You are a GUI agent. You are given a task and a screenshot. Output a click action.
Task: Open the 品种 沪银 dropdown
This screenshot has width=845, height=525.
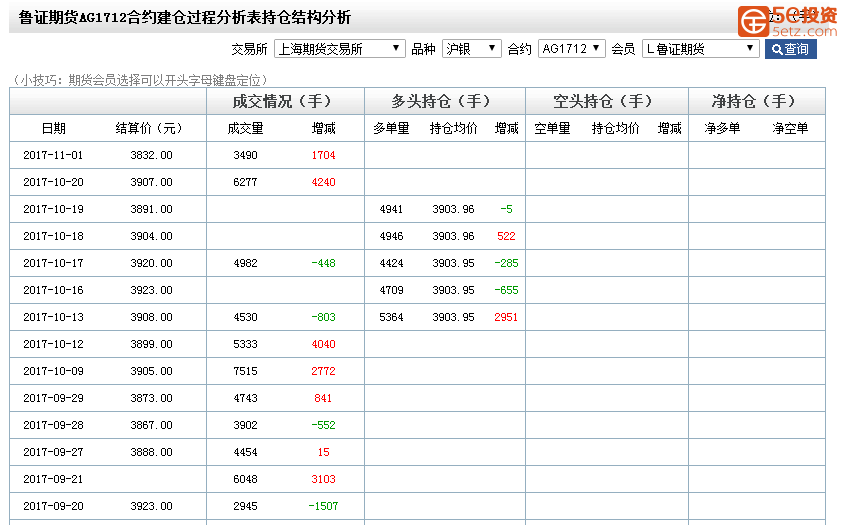click(x=472, y=49)
